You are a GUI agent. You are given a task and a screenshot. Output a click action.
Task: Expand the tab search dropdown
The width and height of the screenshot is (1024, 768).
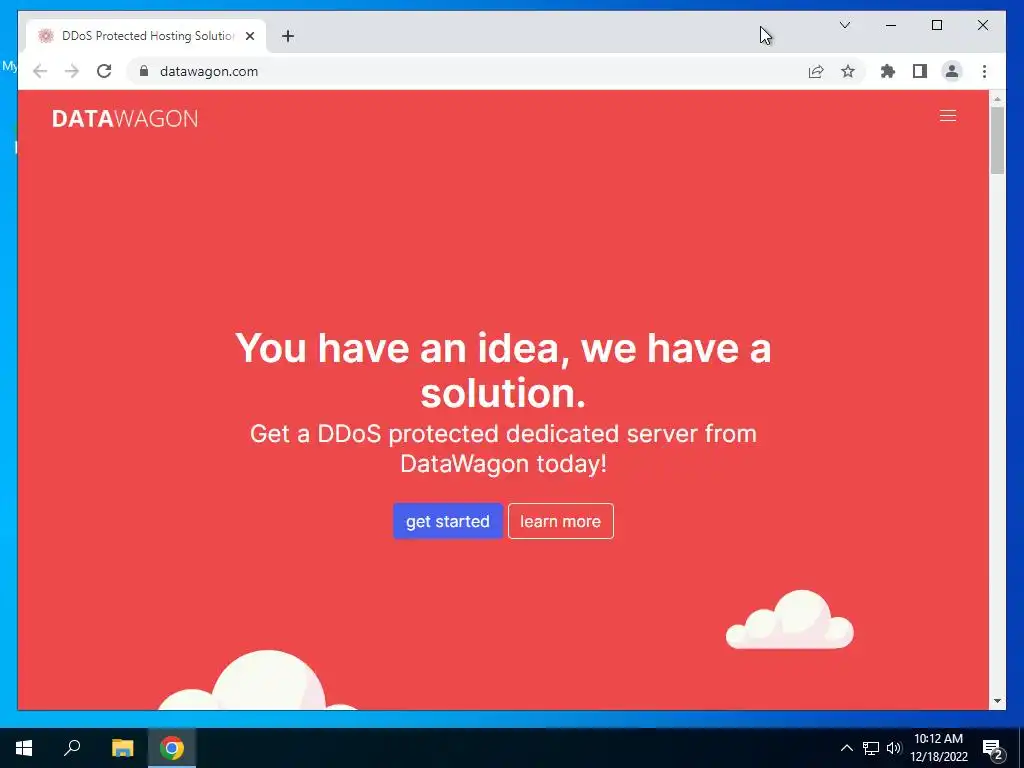tap(844, 25)
